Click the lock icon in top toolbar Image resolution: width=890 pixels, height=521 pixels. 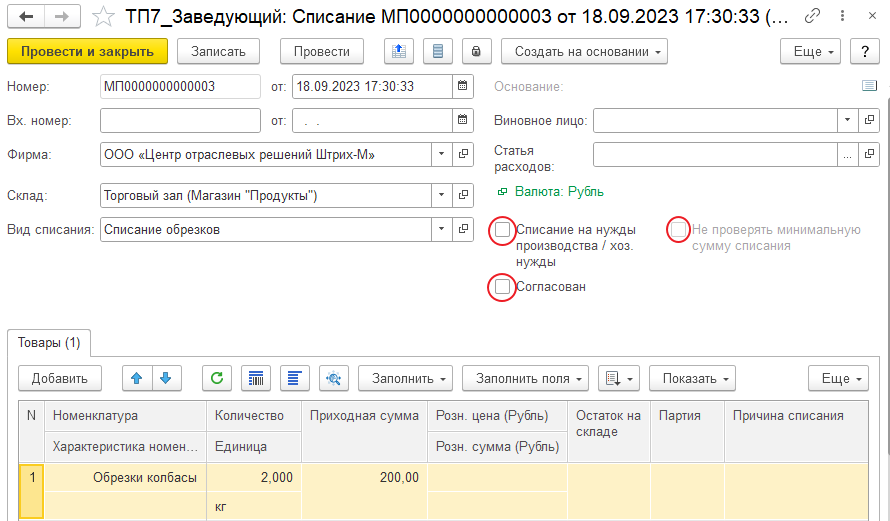pos(476,51)
